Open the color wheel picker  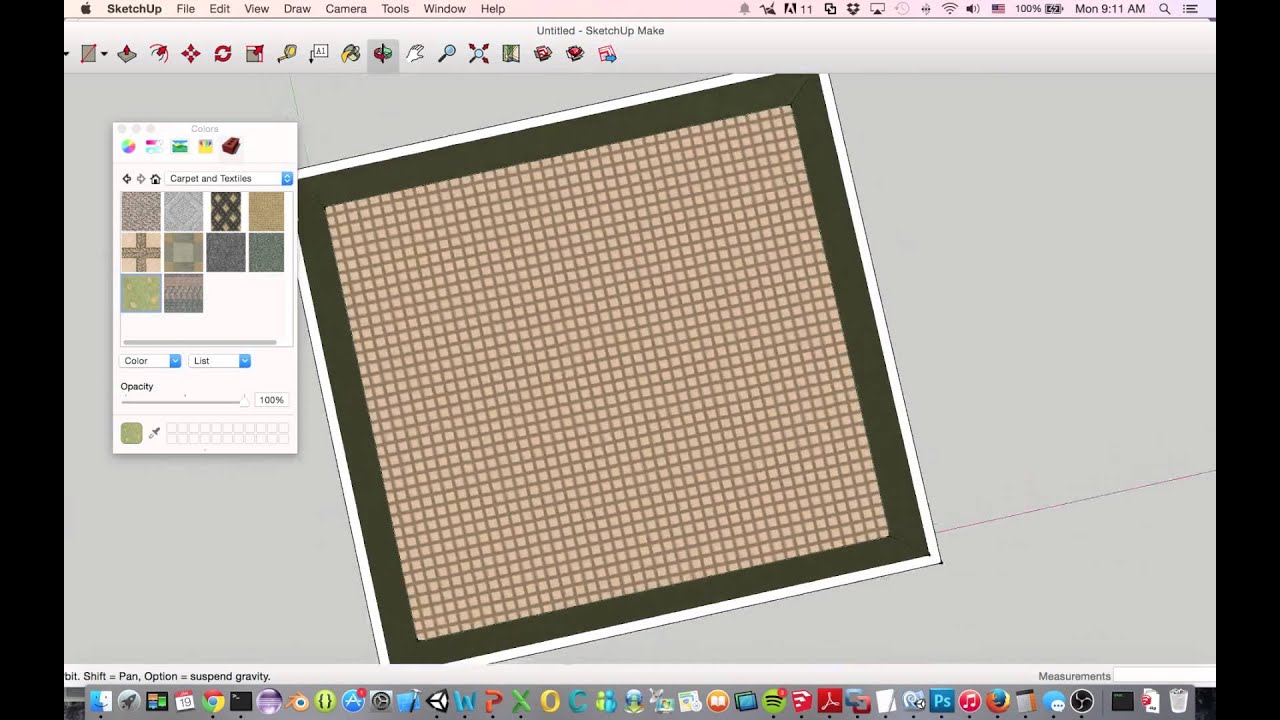click(128, 146)
